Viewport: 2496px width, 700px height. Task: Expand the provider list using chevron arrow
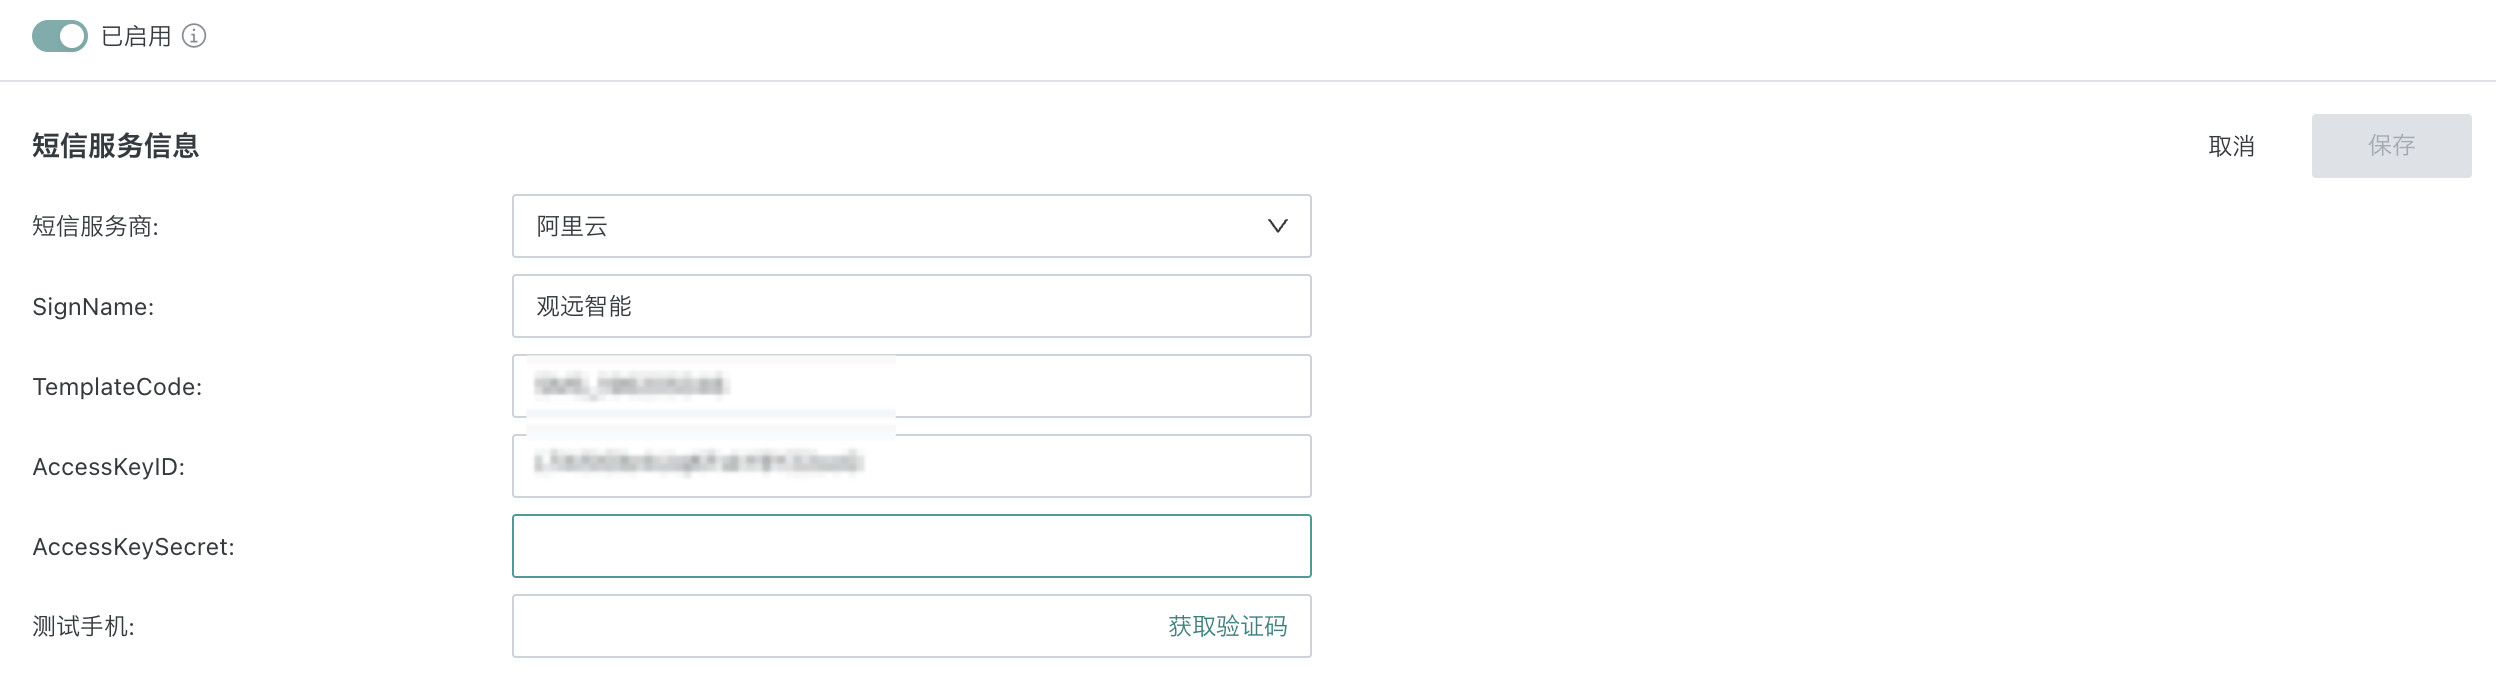[x=1277, y=226]
